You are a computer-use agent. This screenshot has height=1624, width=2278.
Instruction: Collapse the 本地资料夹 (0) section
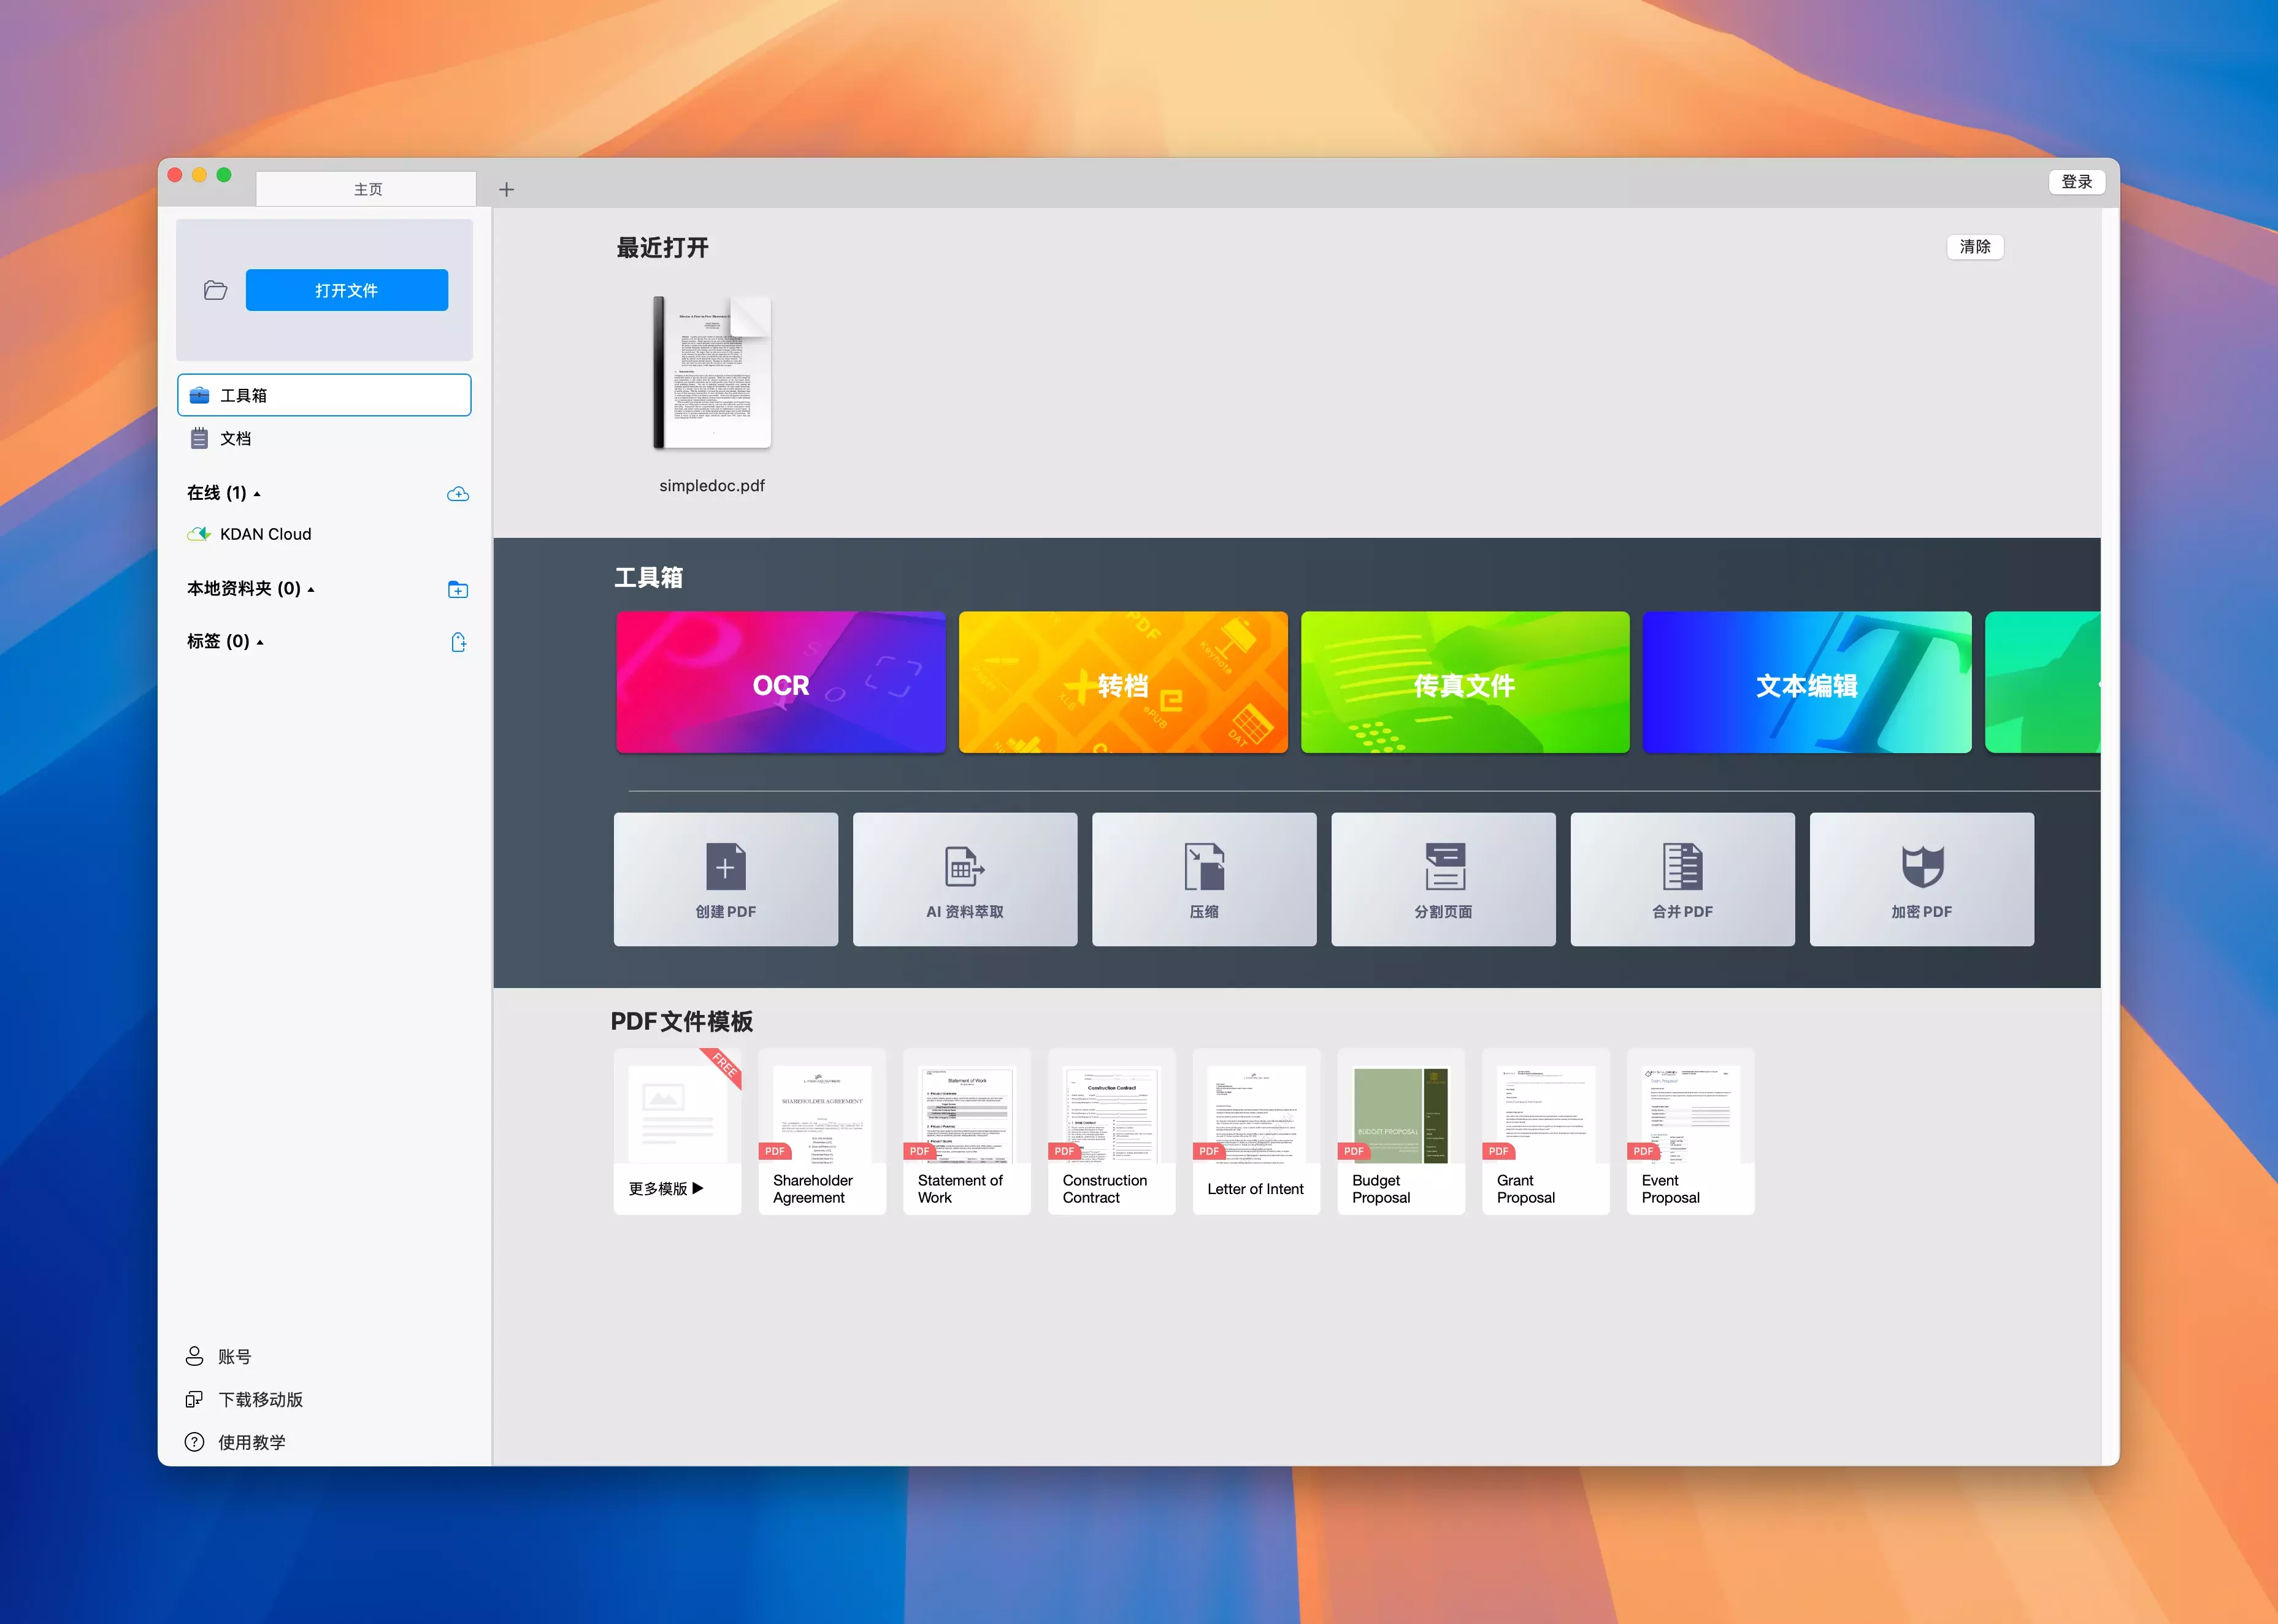[x=311, y=590]
